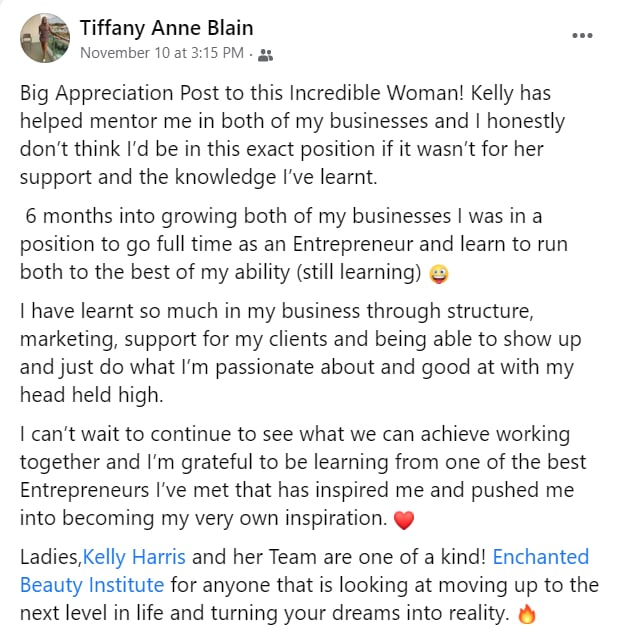The height and width of the screenshot is (639, 619).
Task: Click 'support and the knowledge I've learnt.' line
Action: click(x=198, y=178)
